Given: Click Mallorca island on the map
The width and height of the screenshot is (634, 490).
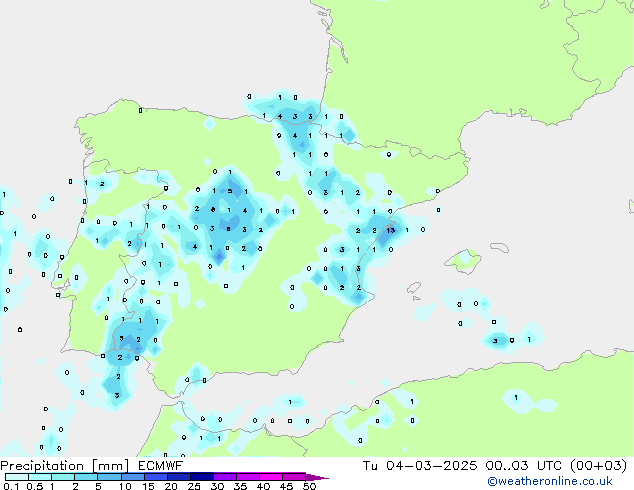Looking at the screenshot, I should pyautogui.click(x=463, y=262).
